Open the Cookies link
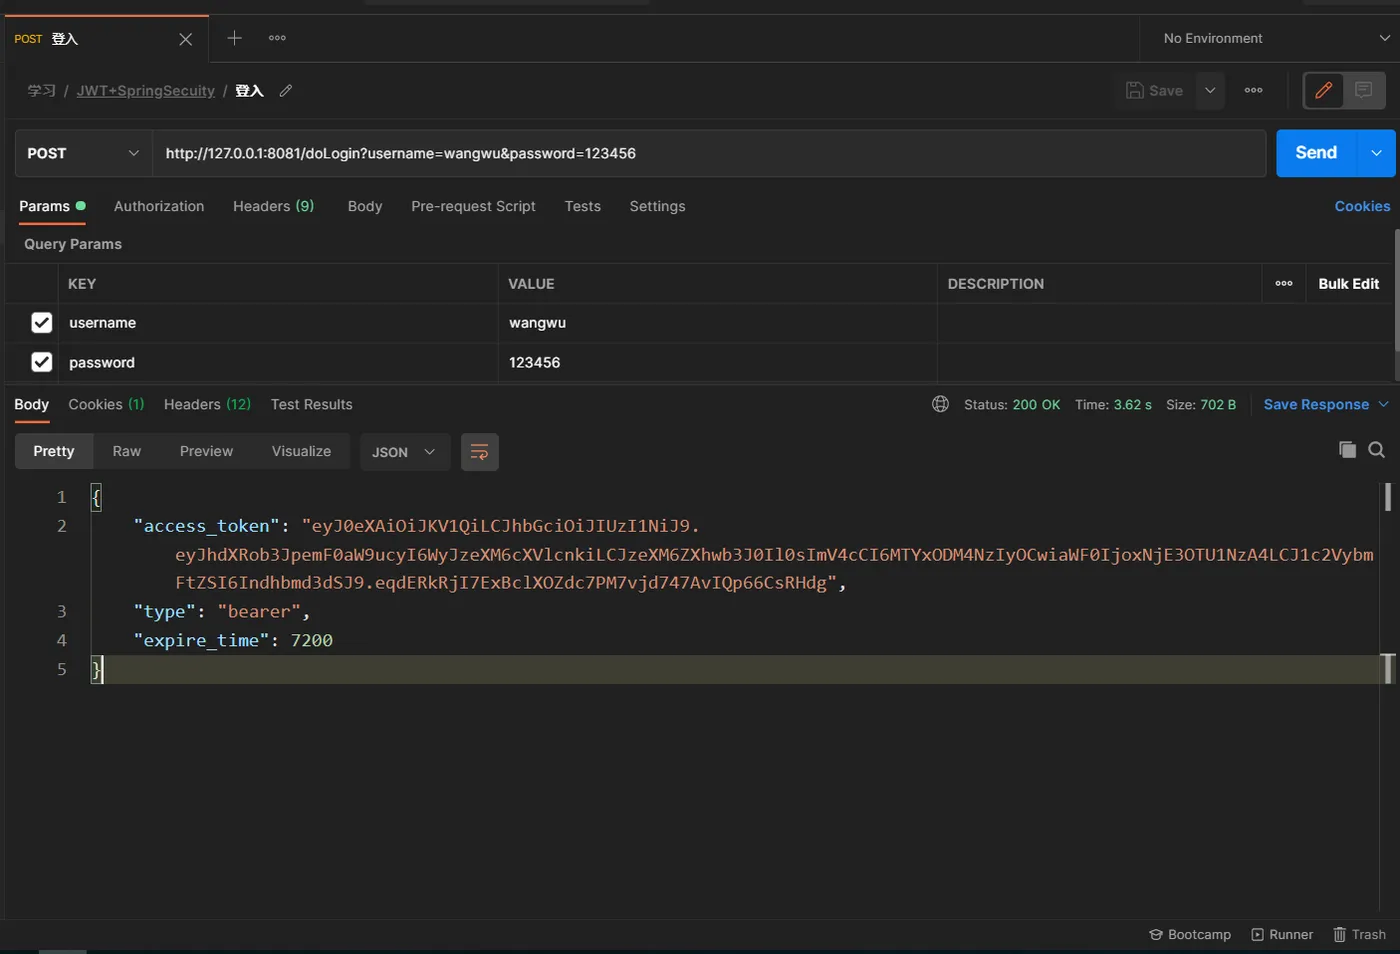 click(1362, 206)
